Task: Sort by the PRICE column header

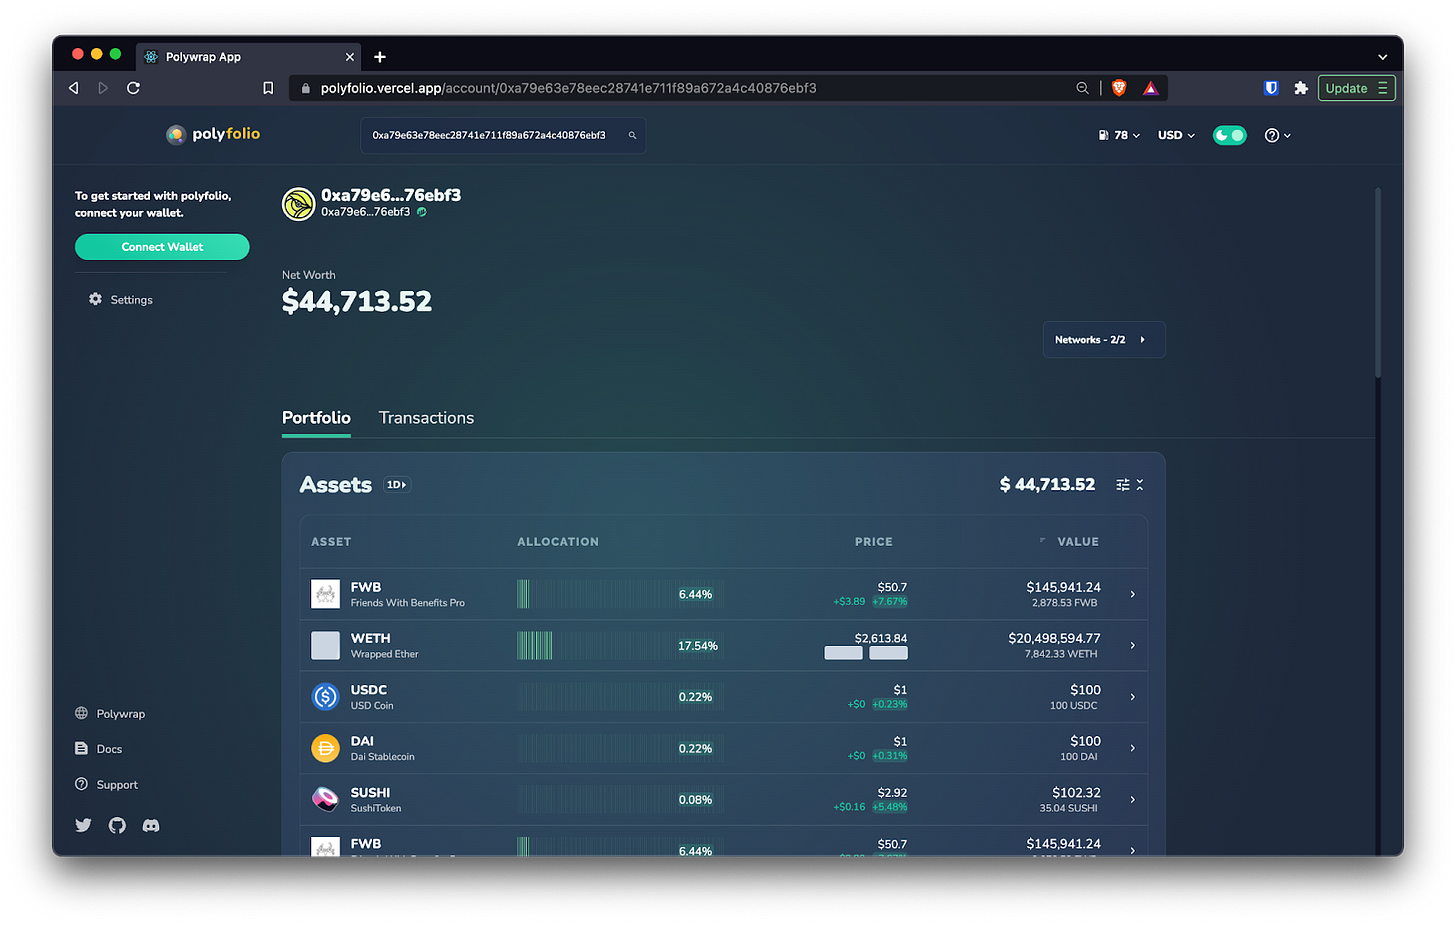Action: point(874,542)
